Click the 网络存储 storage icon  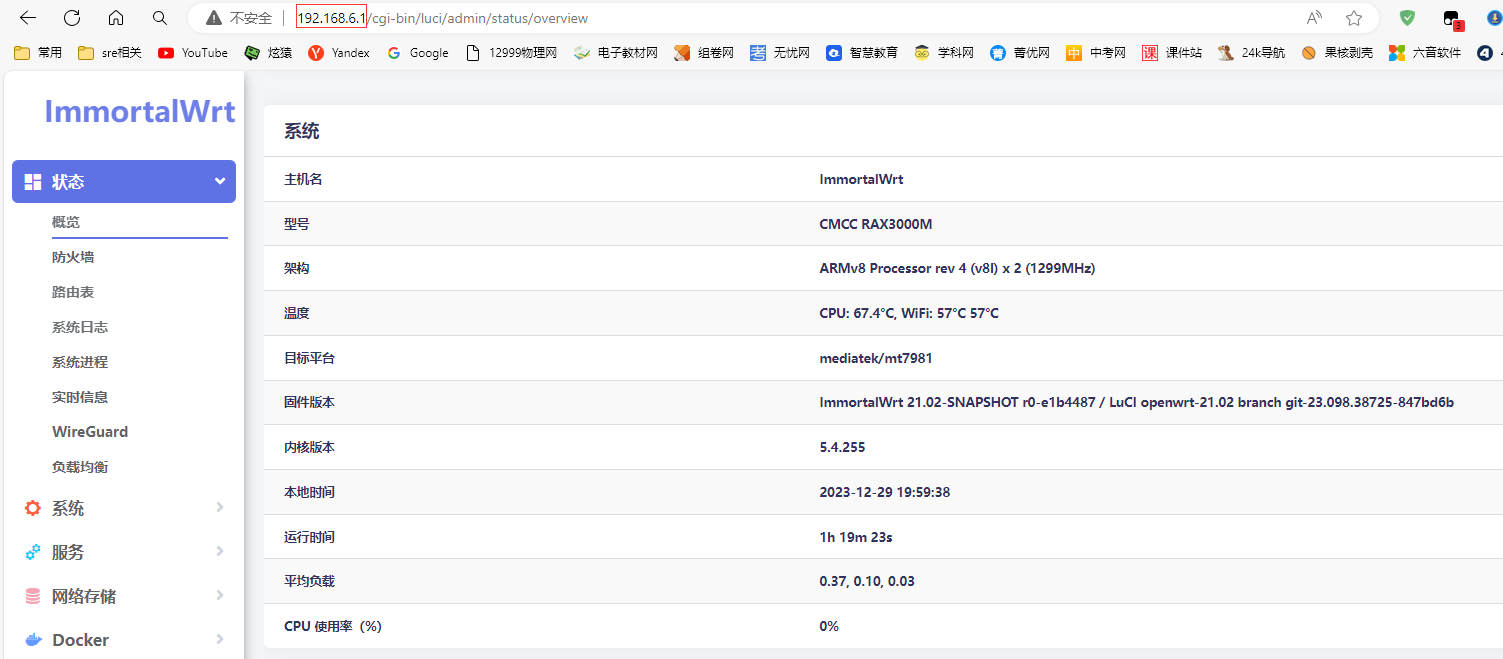(x=33, y=595)
